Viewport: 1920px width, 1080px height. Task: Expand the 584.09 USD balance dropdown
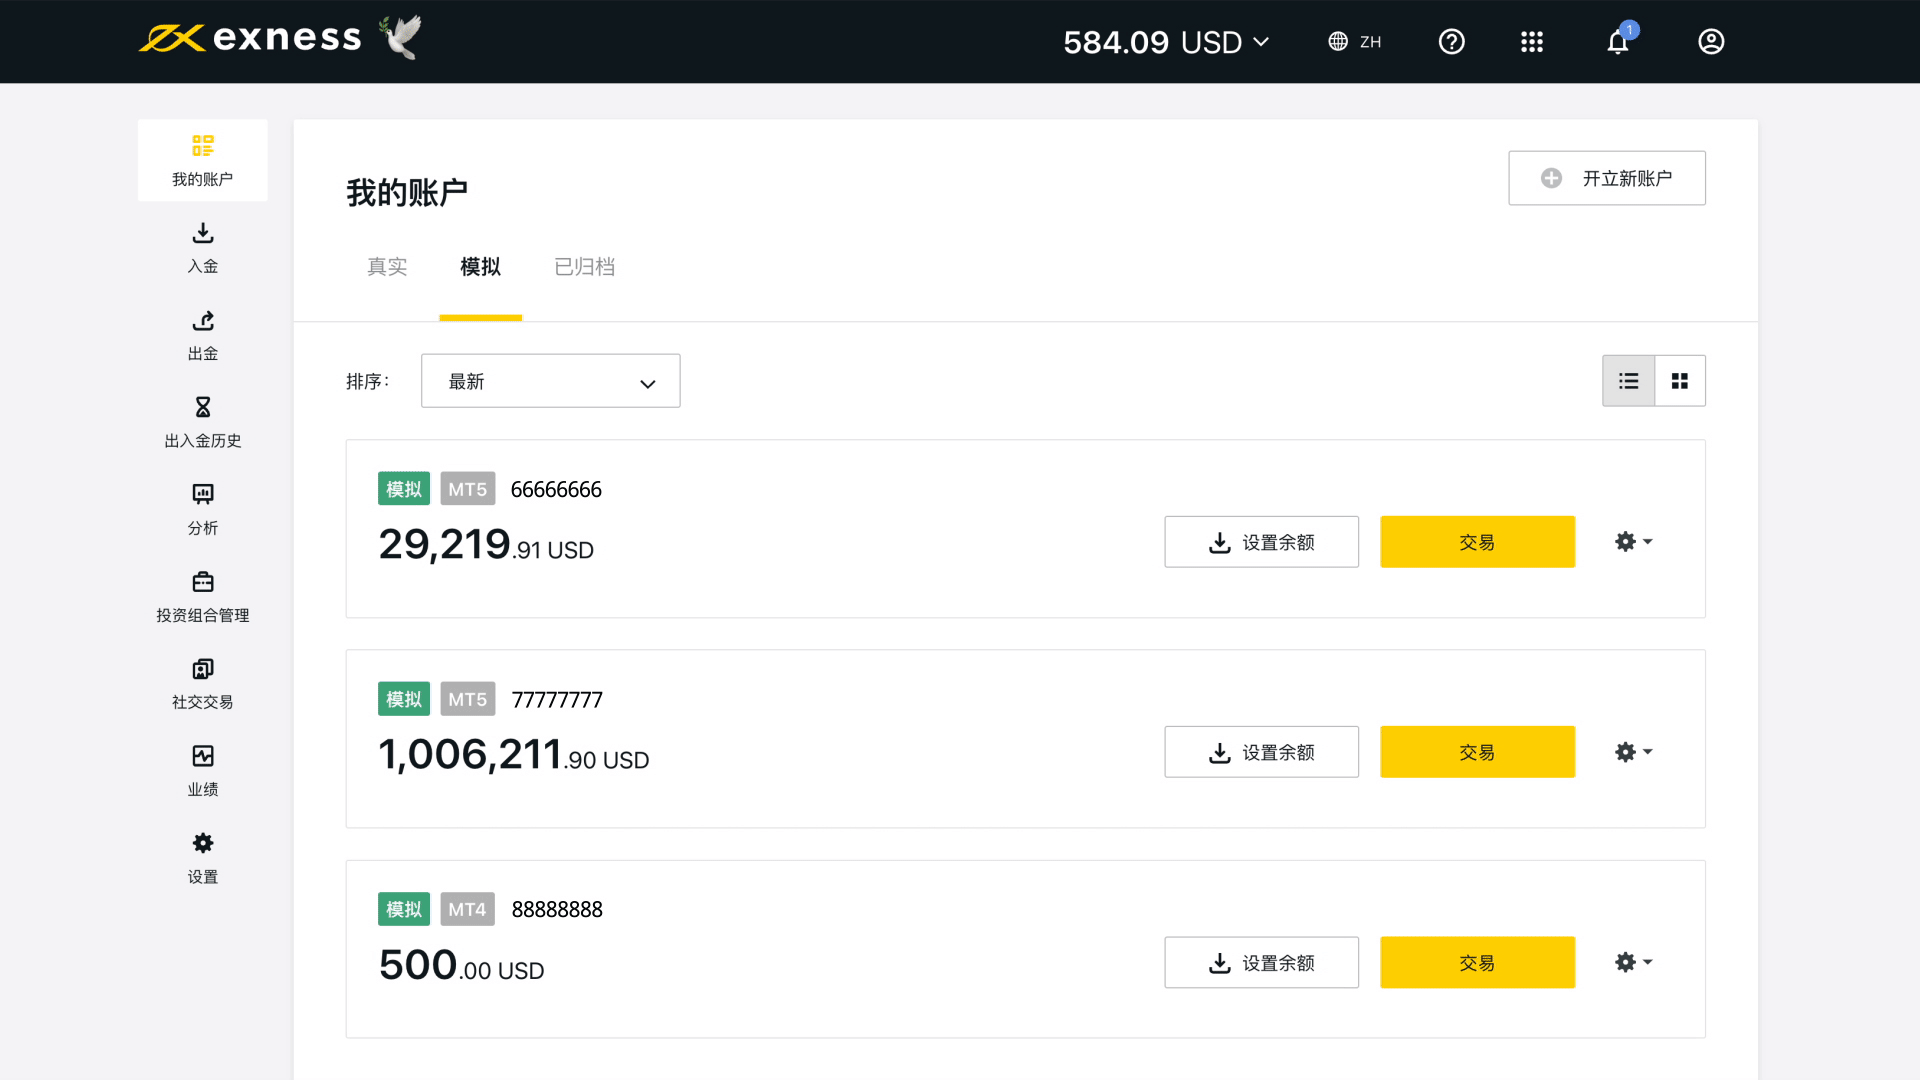point(1166,42)
